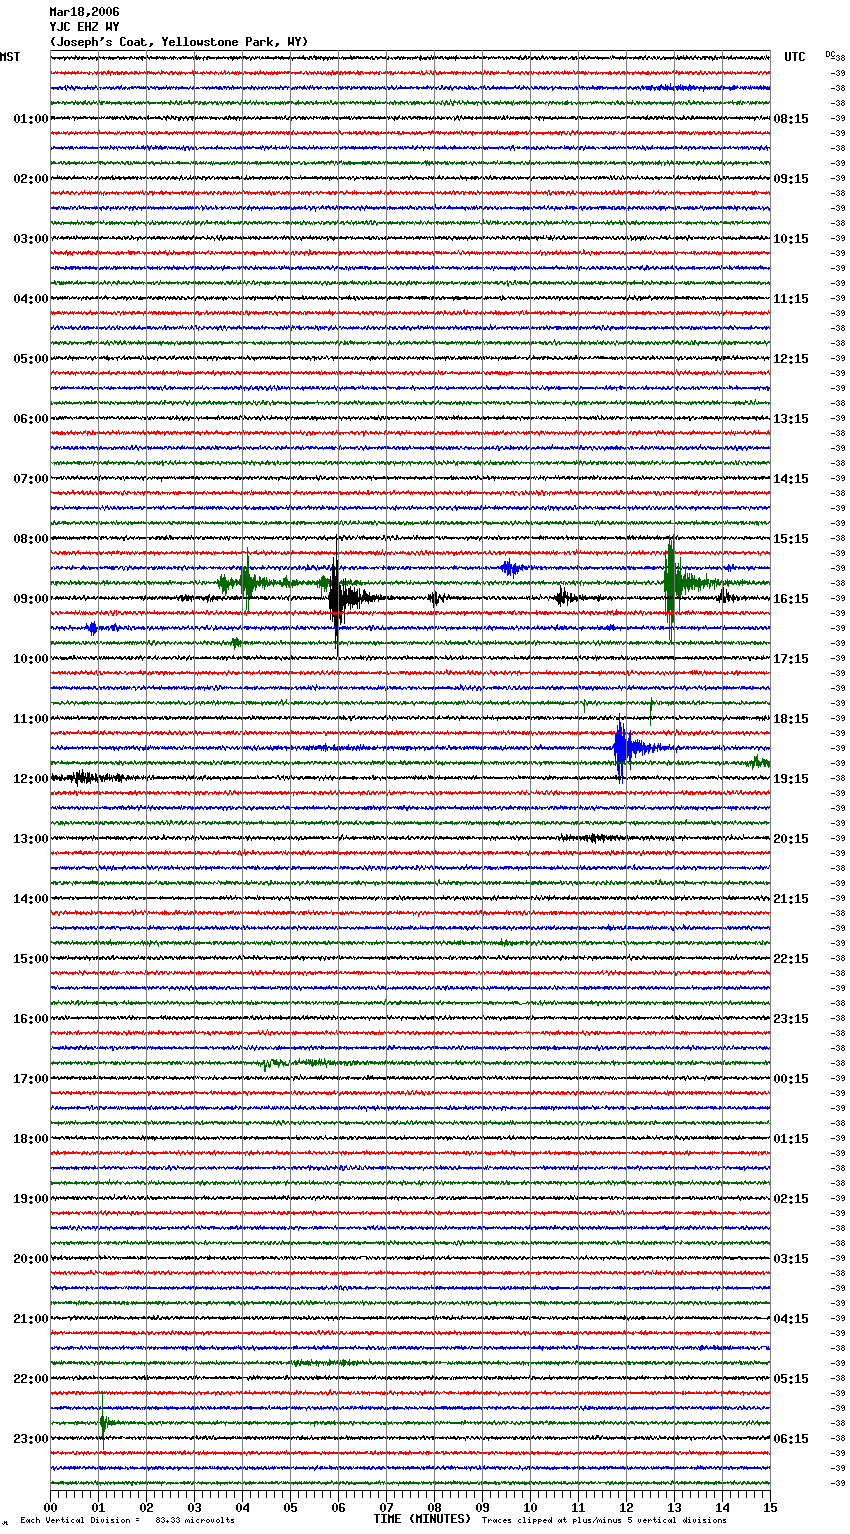Select the 16:15 UTC time label
Image resolution: width=850 pixels, height=1534 pixels.
point(791,599)
